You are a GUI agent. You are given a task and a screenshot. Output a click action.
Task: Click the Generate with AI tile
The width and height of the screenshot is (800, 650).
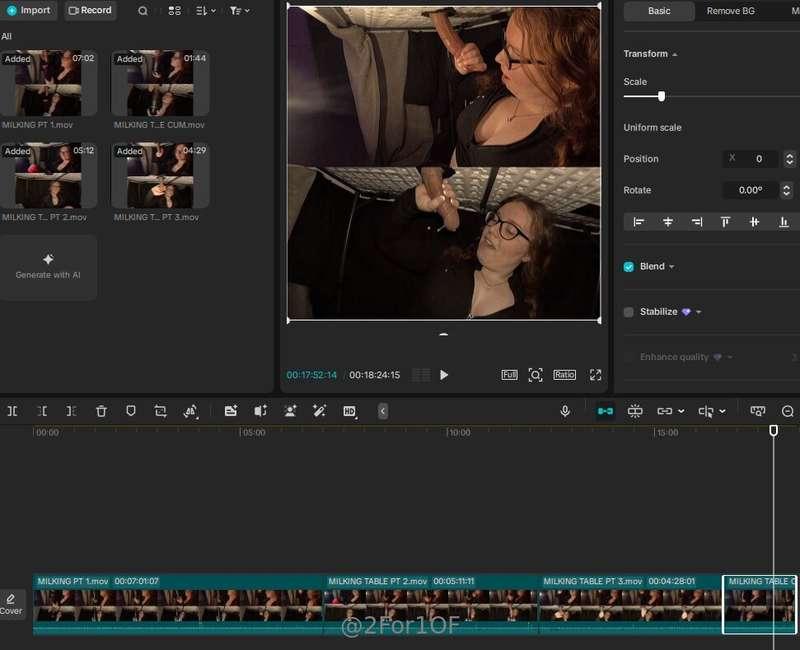coord(48,267)
